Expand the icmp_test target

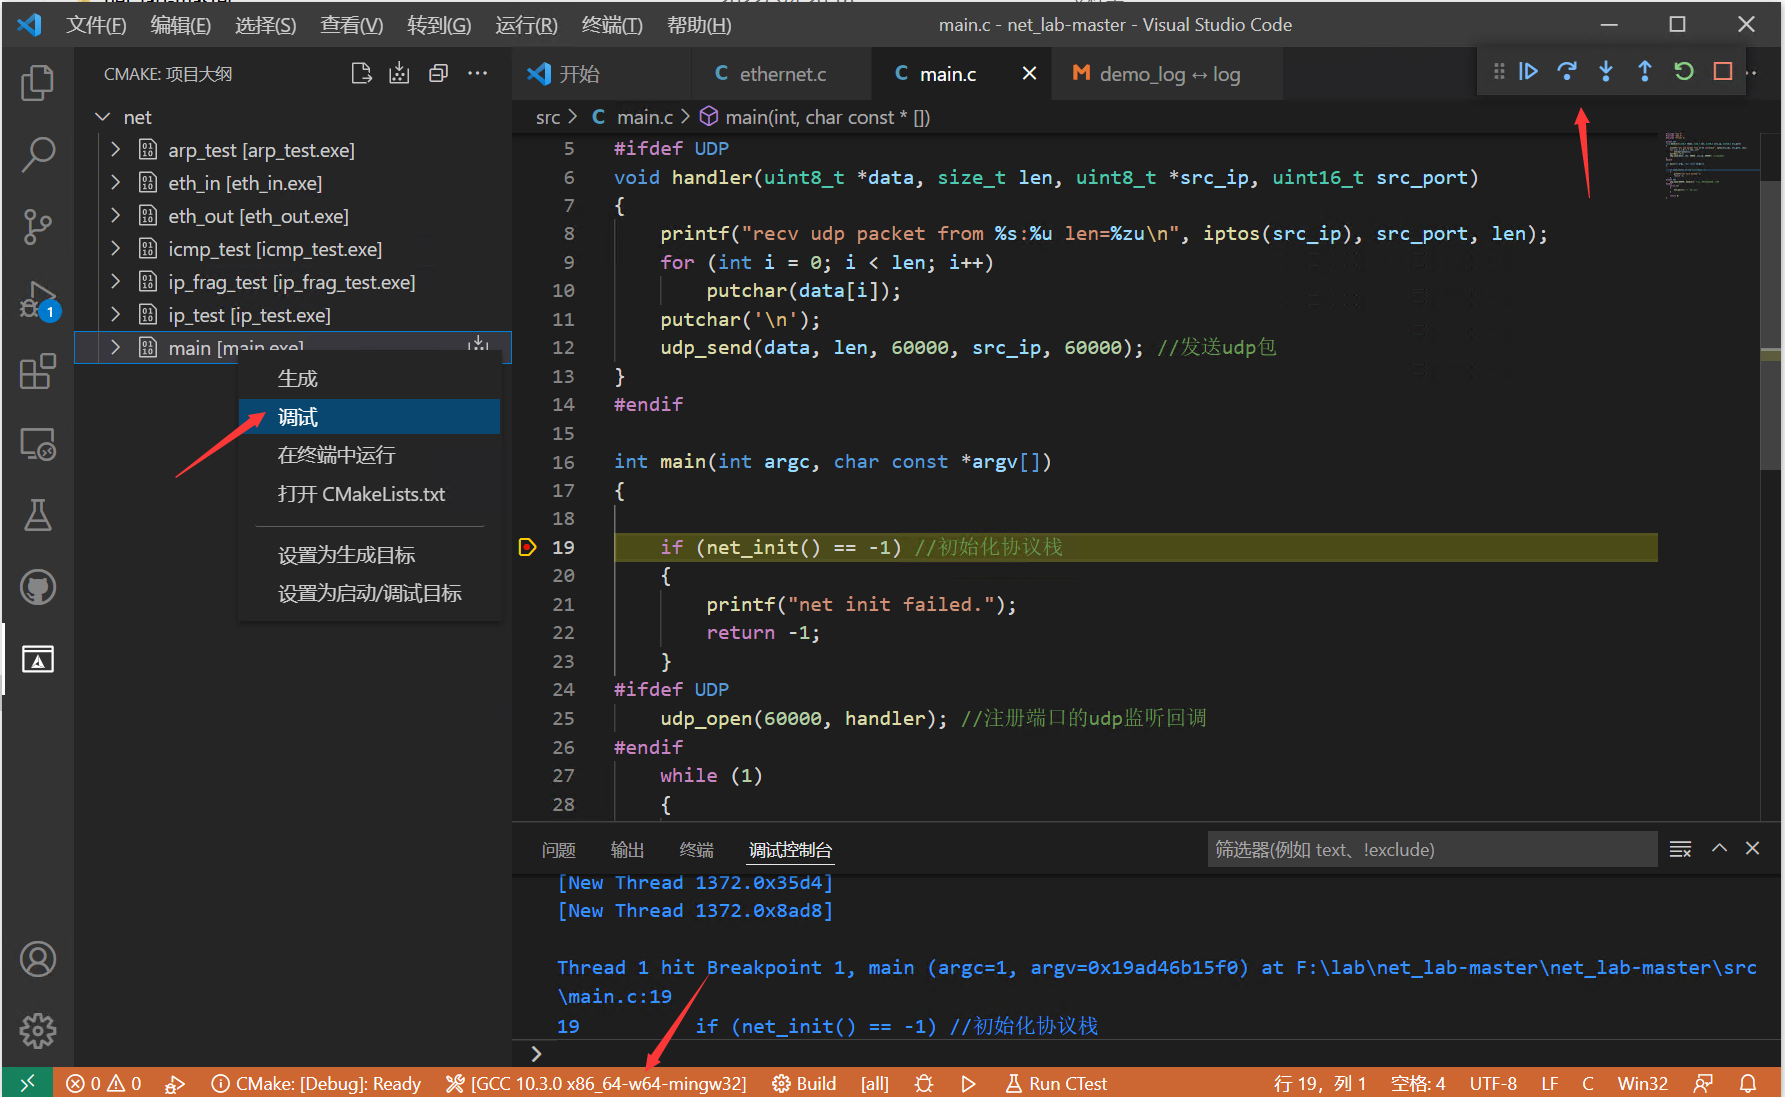[115, 249]
